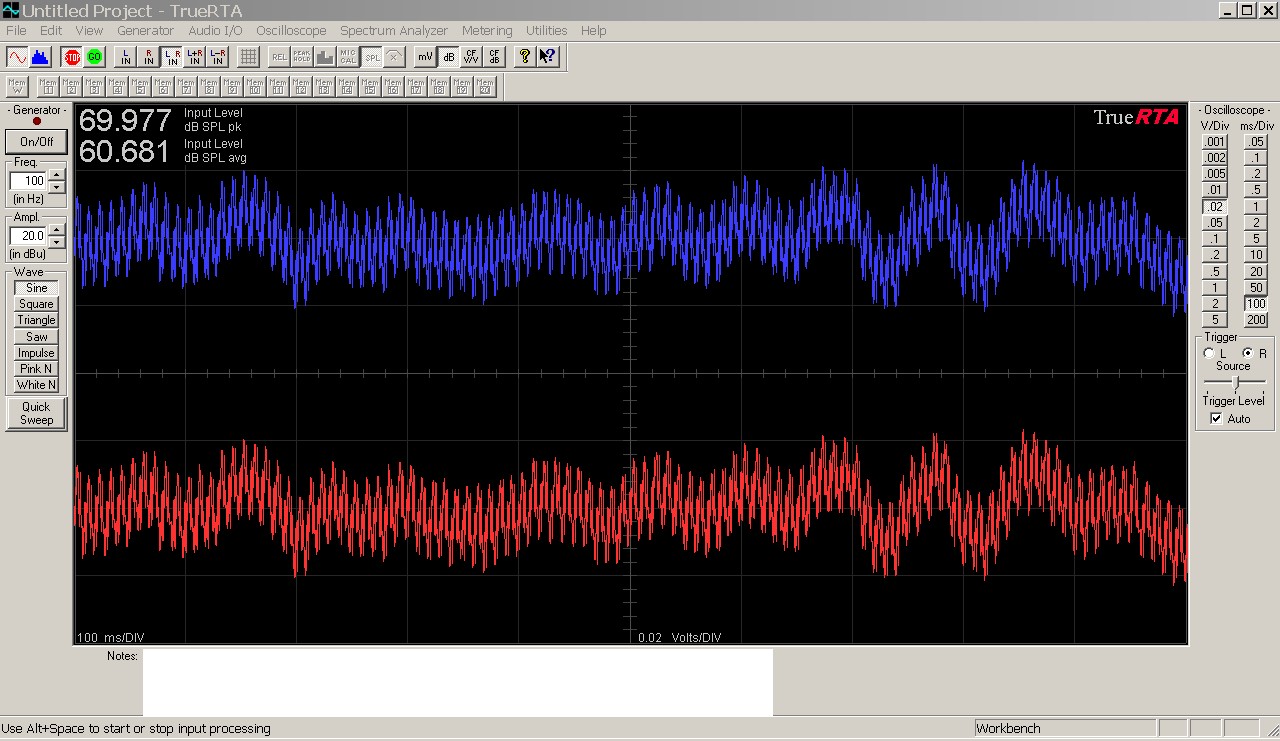Select Saw waveform
The width and height of the screenshot is (1280, 741).
click(x=36, y=337)
